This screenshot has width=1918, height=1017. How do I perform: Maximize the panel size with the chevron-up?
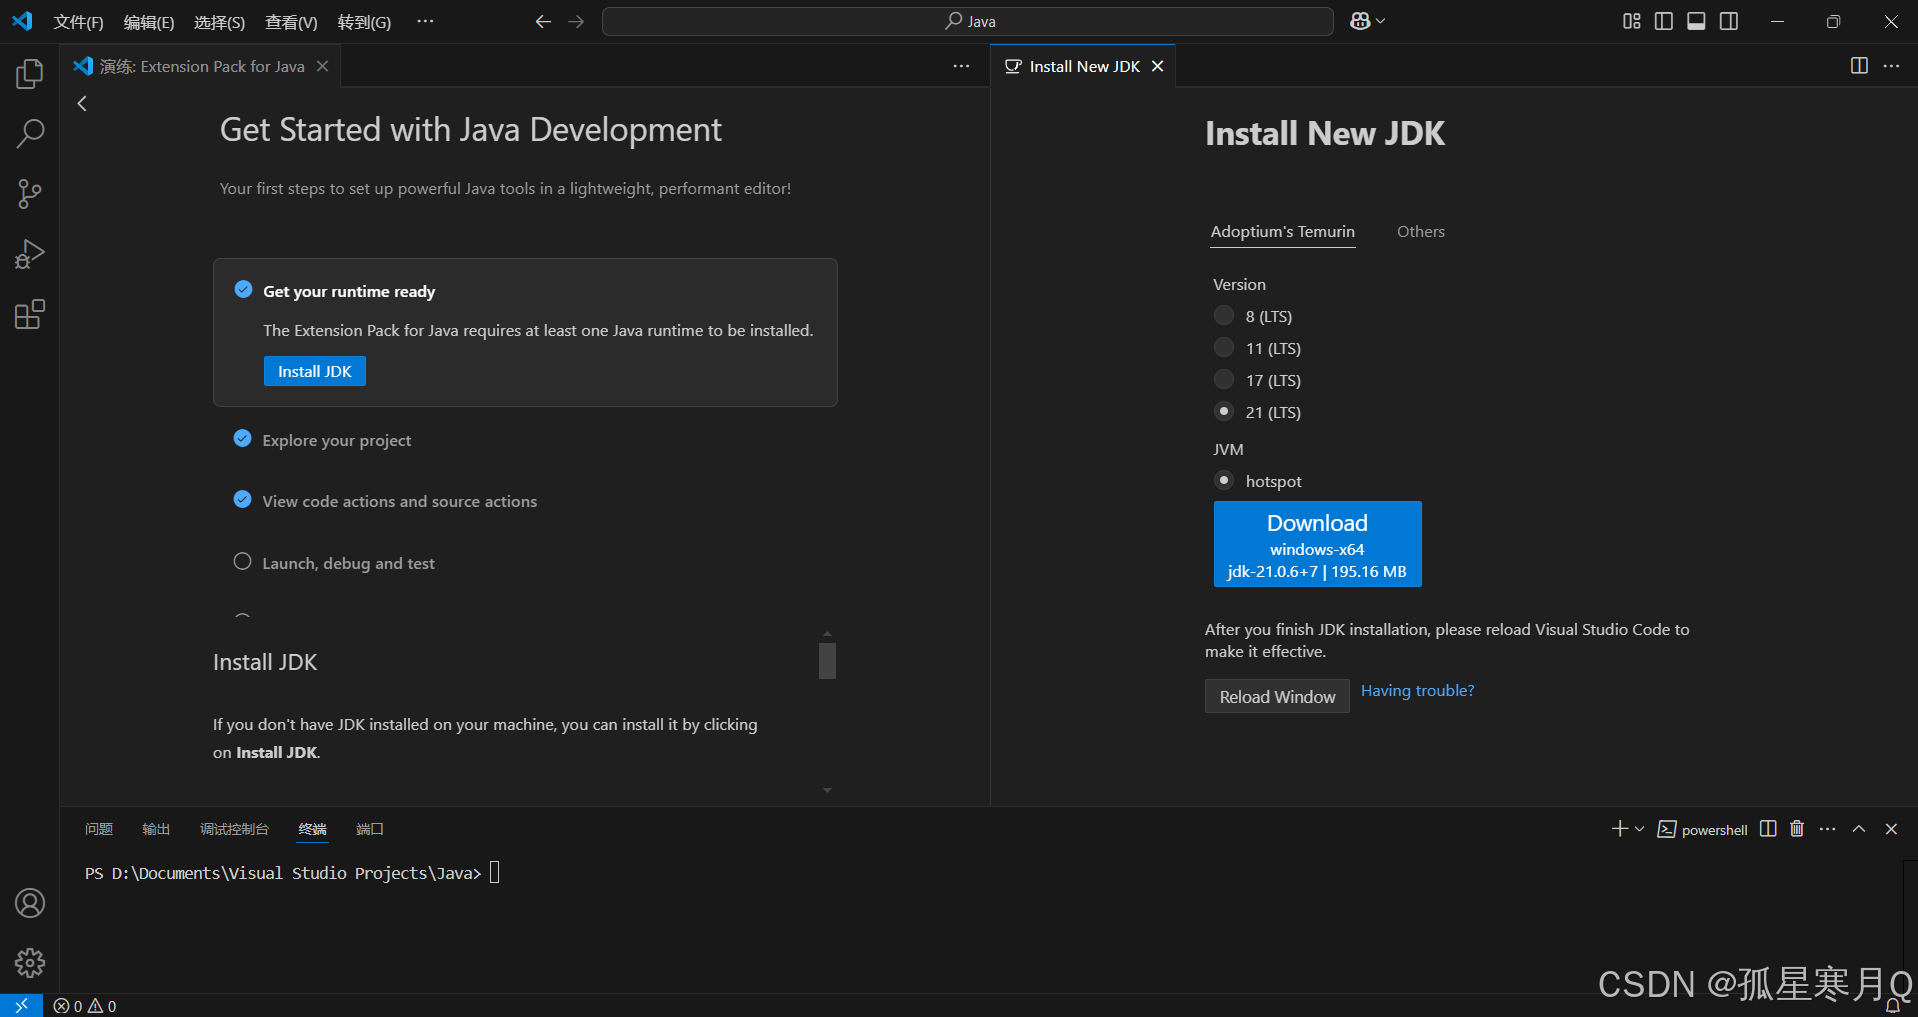point(1859,829)
